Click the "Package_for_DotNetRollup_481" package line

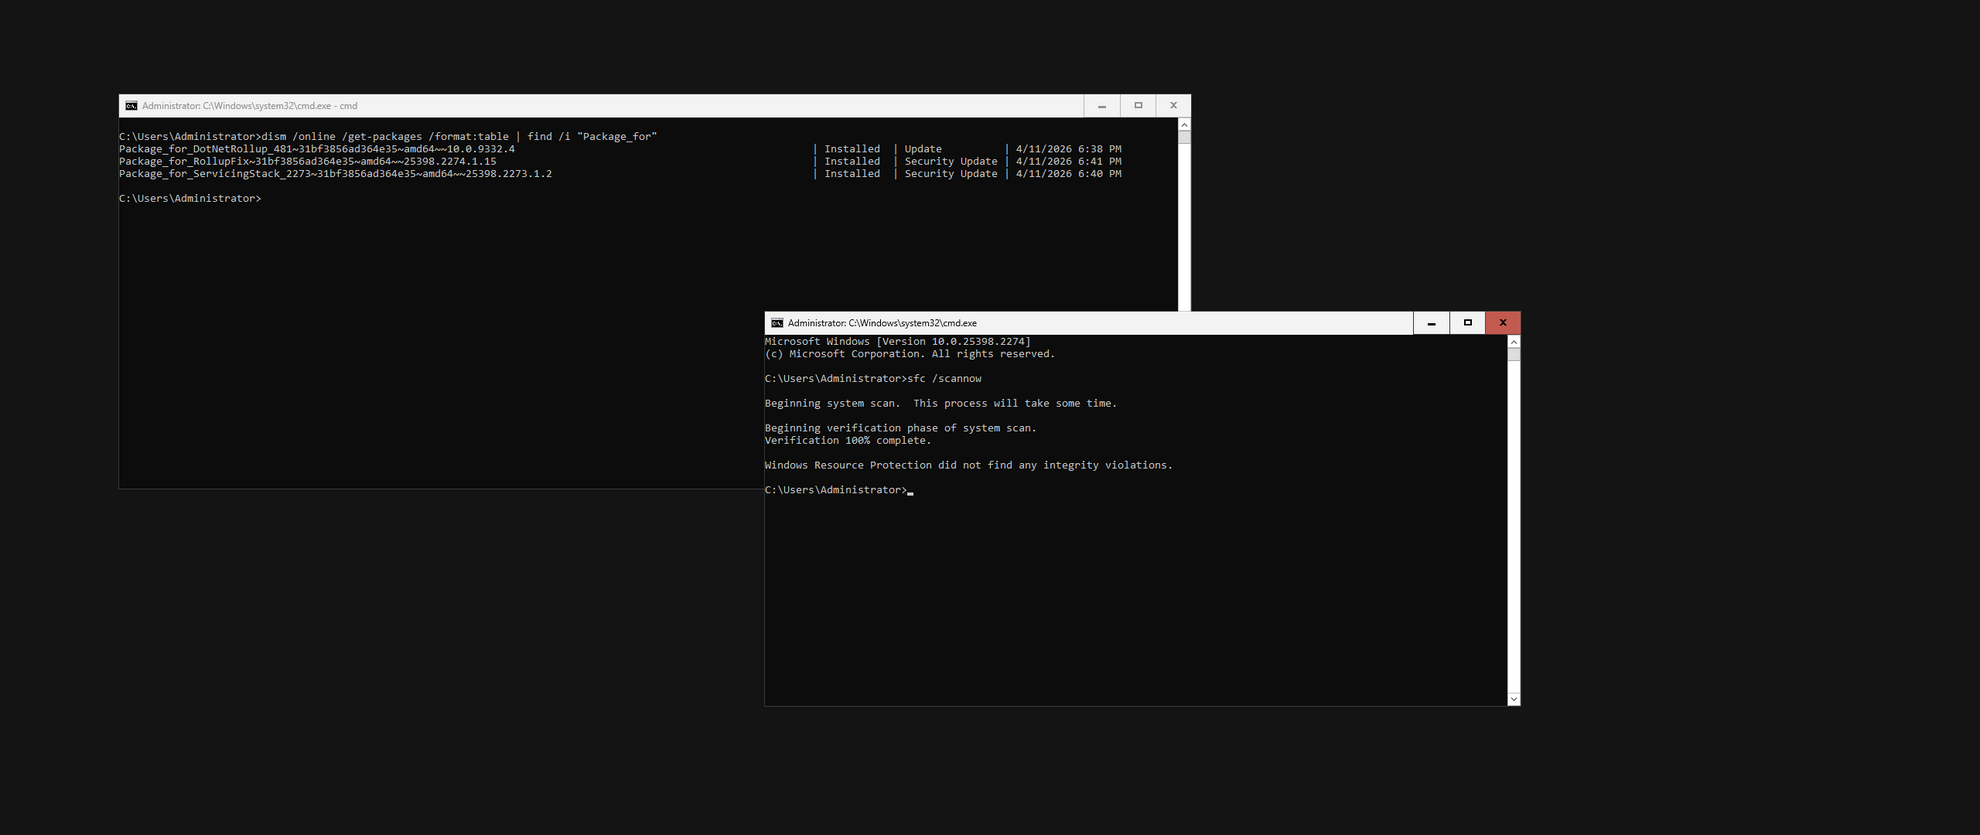(317, 149)
